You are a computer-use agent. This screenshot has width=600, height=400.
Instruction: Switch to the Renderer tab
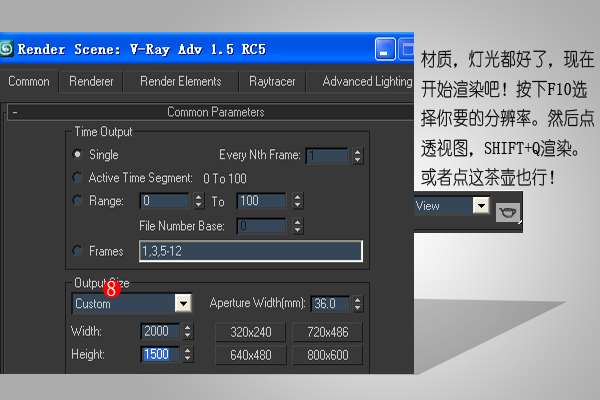coord(91,82)
